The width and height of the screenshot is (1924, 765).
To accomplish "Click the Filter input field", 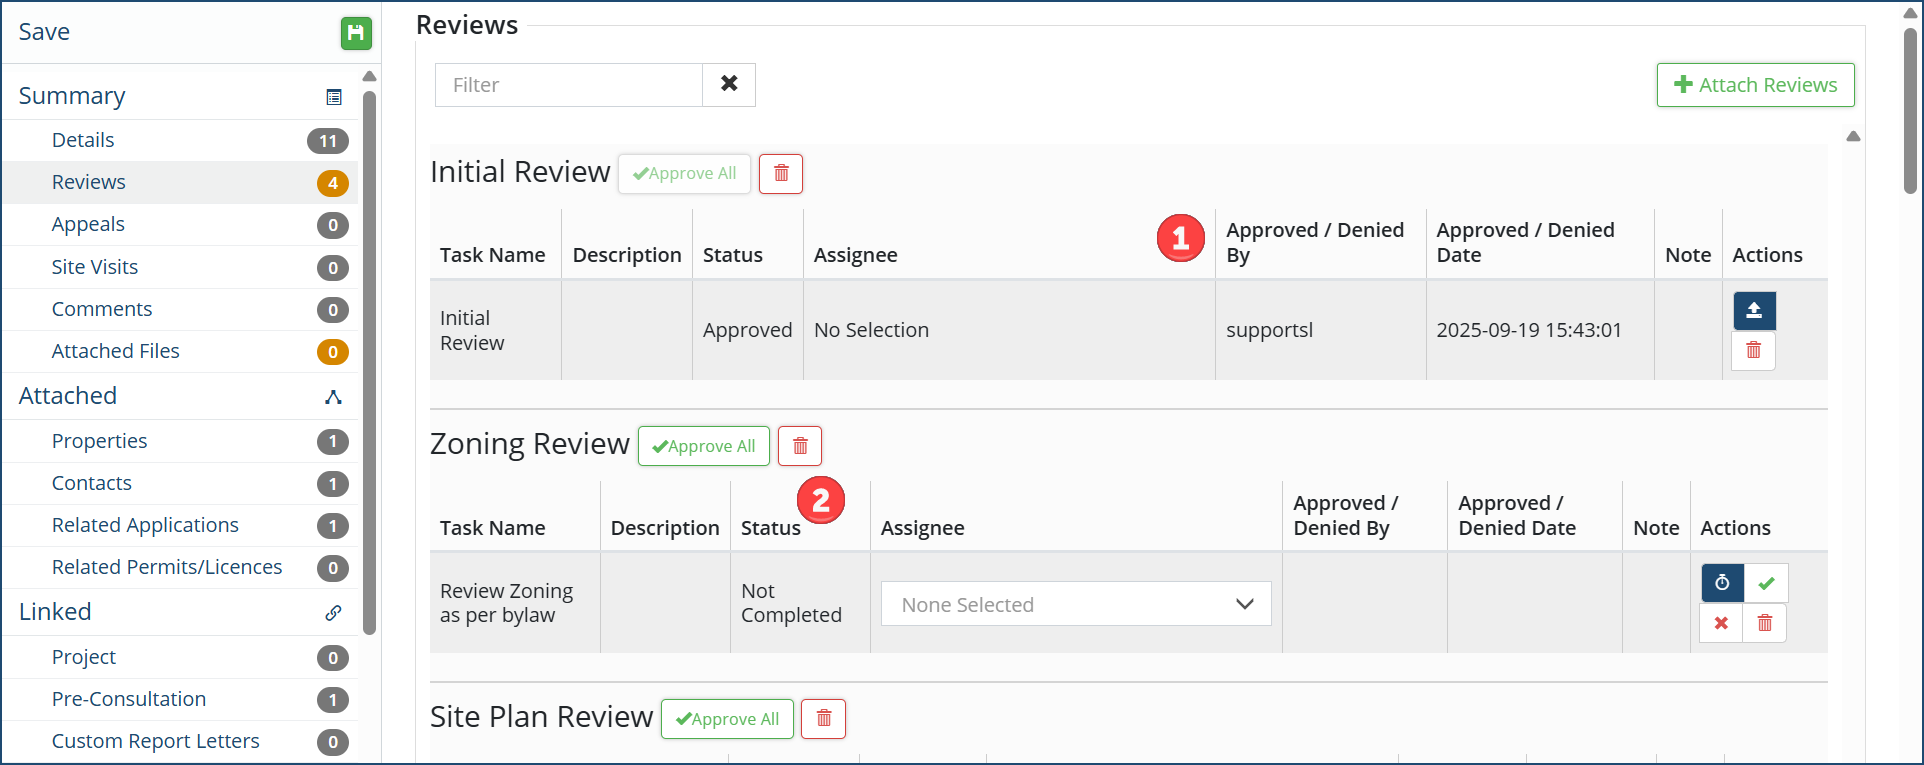I will 569,85.
